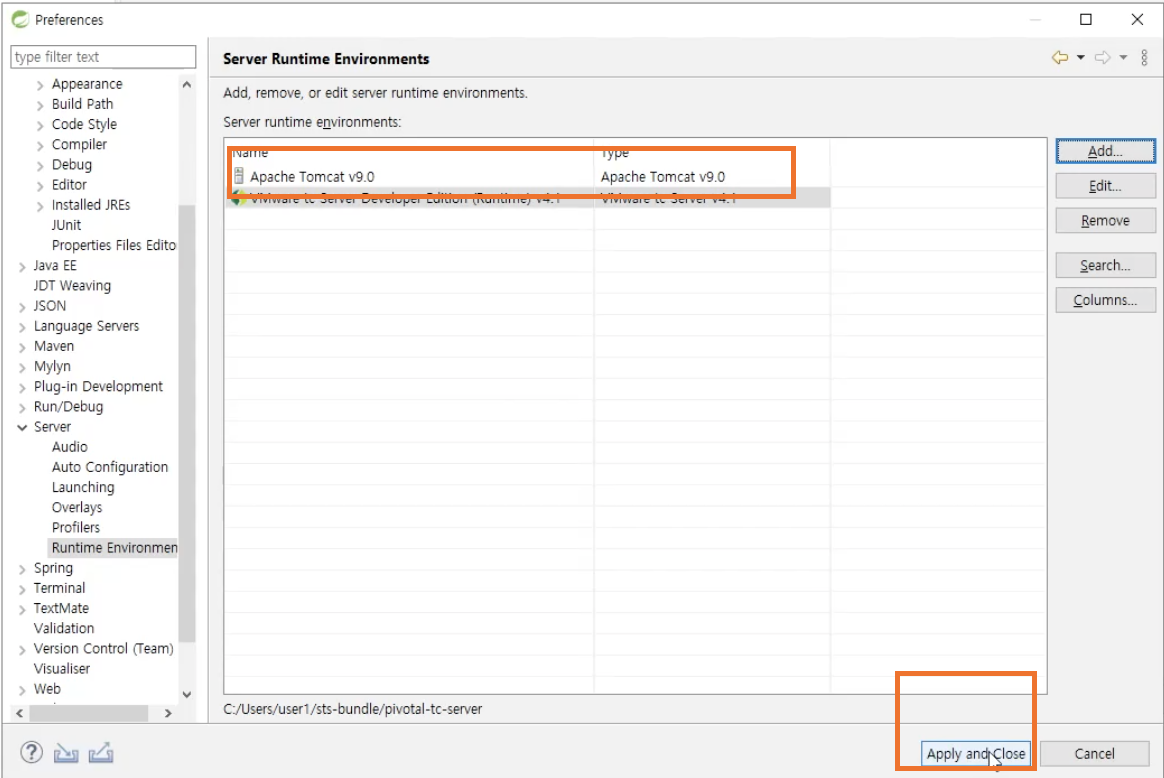Expand the Code Style node
The width and height of the screenshot is (1164, 778).
[40, 125]
